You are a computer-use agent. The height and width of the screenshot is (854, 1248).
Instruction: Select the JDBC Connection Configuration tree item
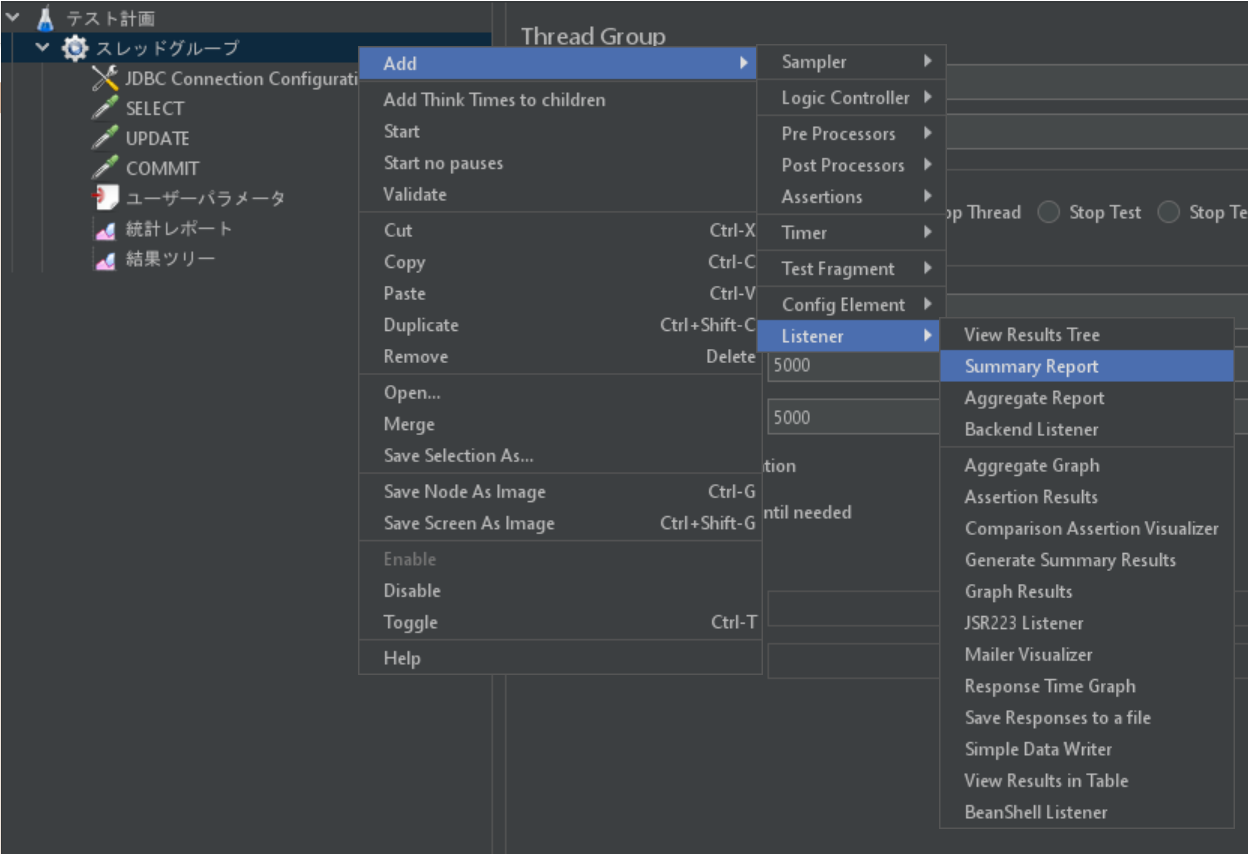[241, 79]
